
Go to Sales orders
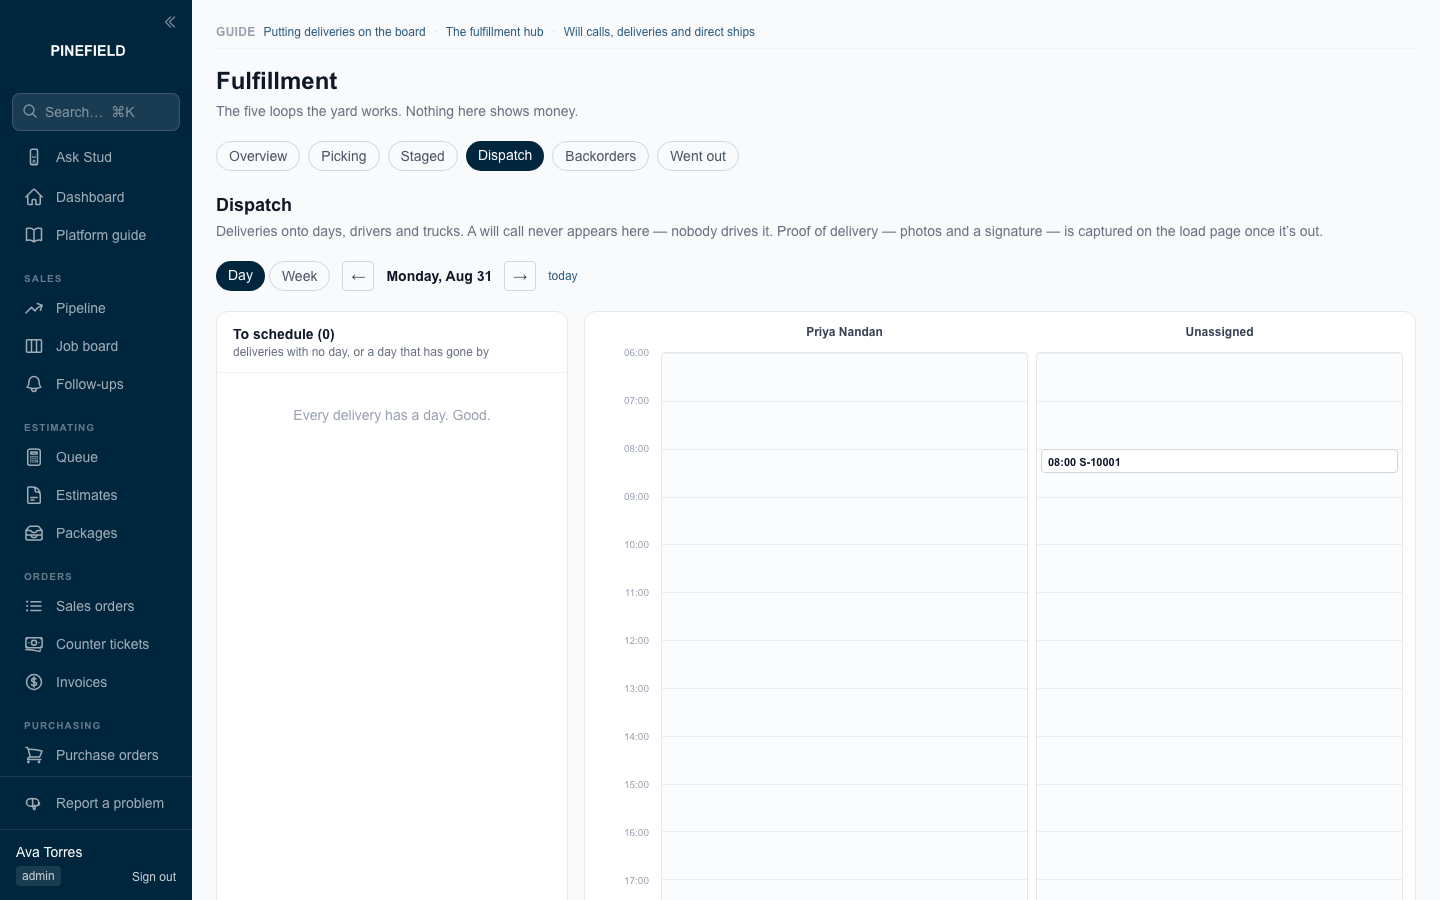point(96,606)
